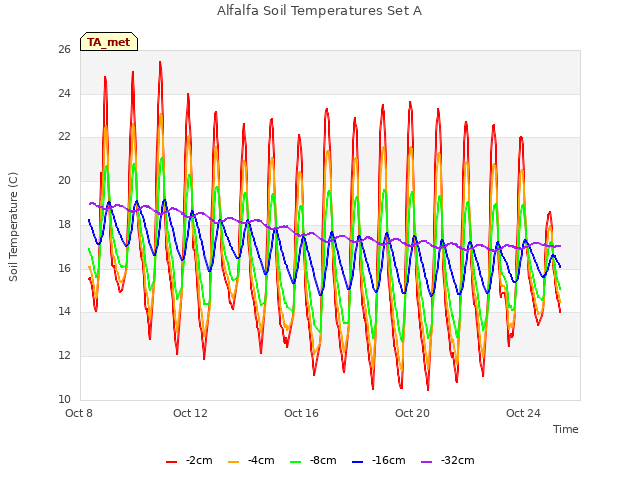Click the 14 y-axis tick label
Screen dimensions: 640x480
[64, 312]
